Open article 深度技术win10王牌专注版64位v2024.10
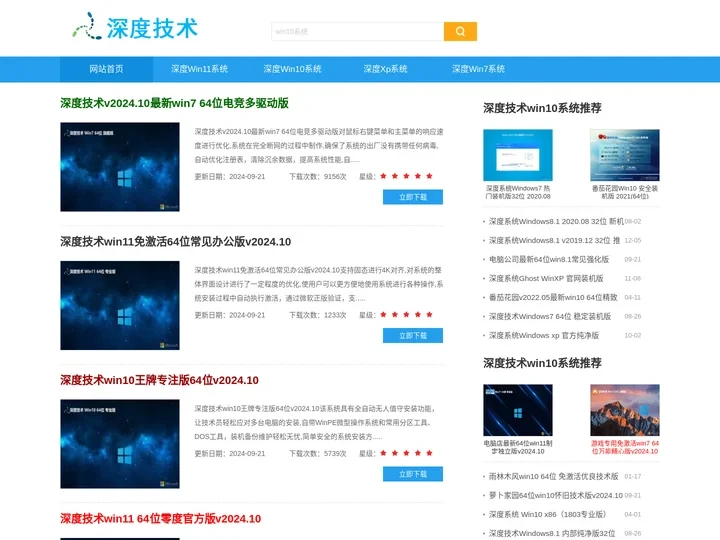The height and width of the screenshot is (540, 720). 159,380
